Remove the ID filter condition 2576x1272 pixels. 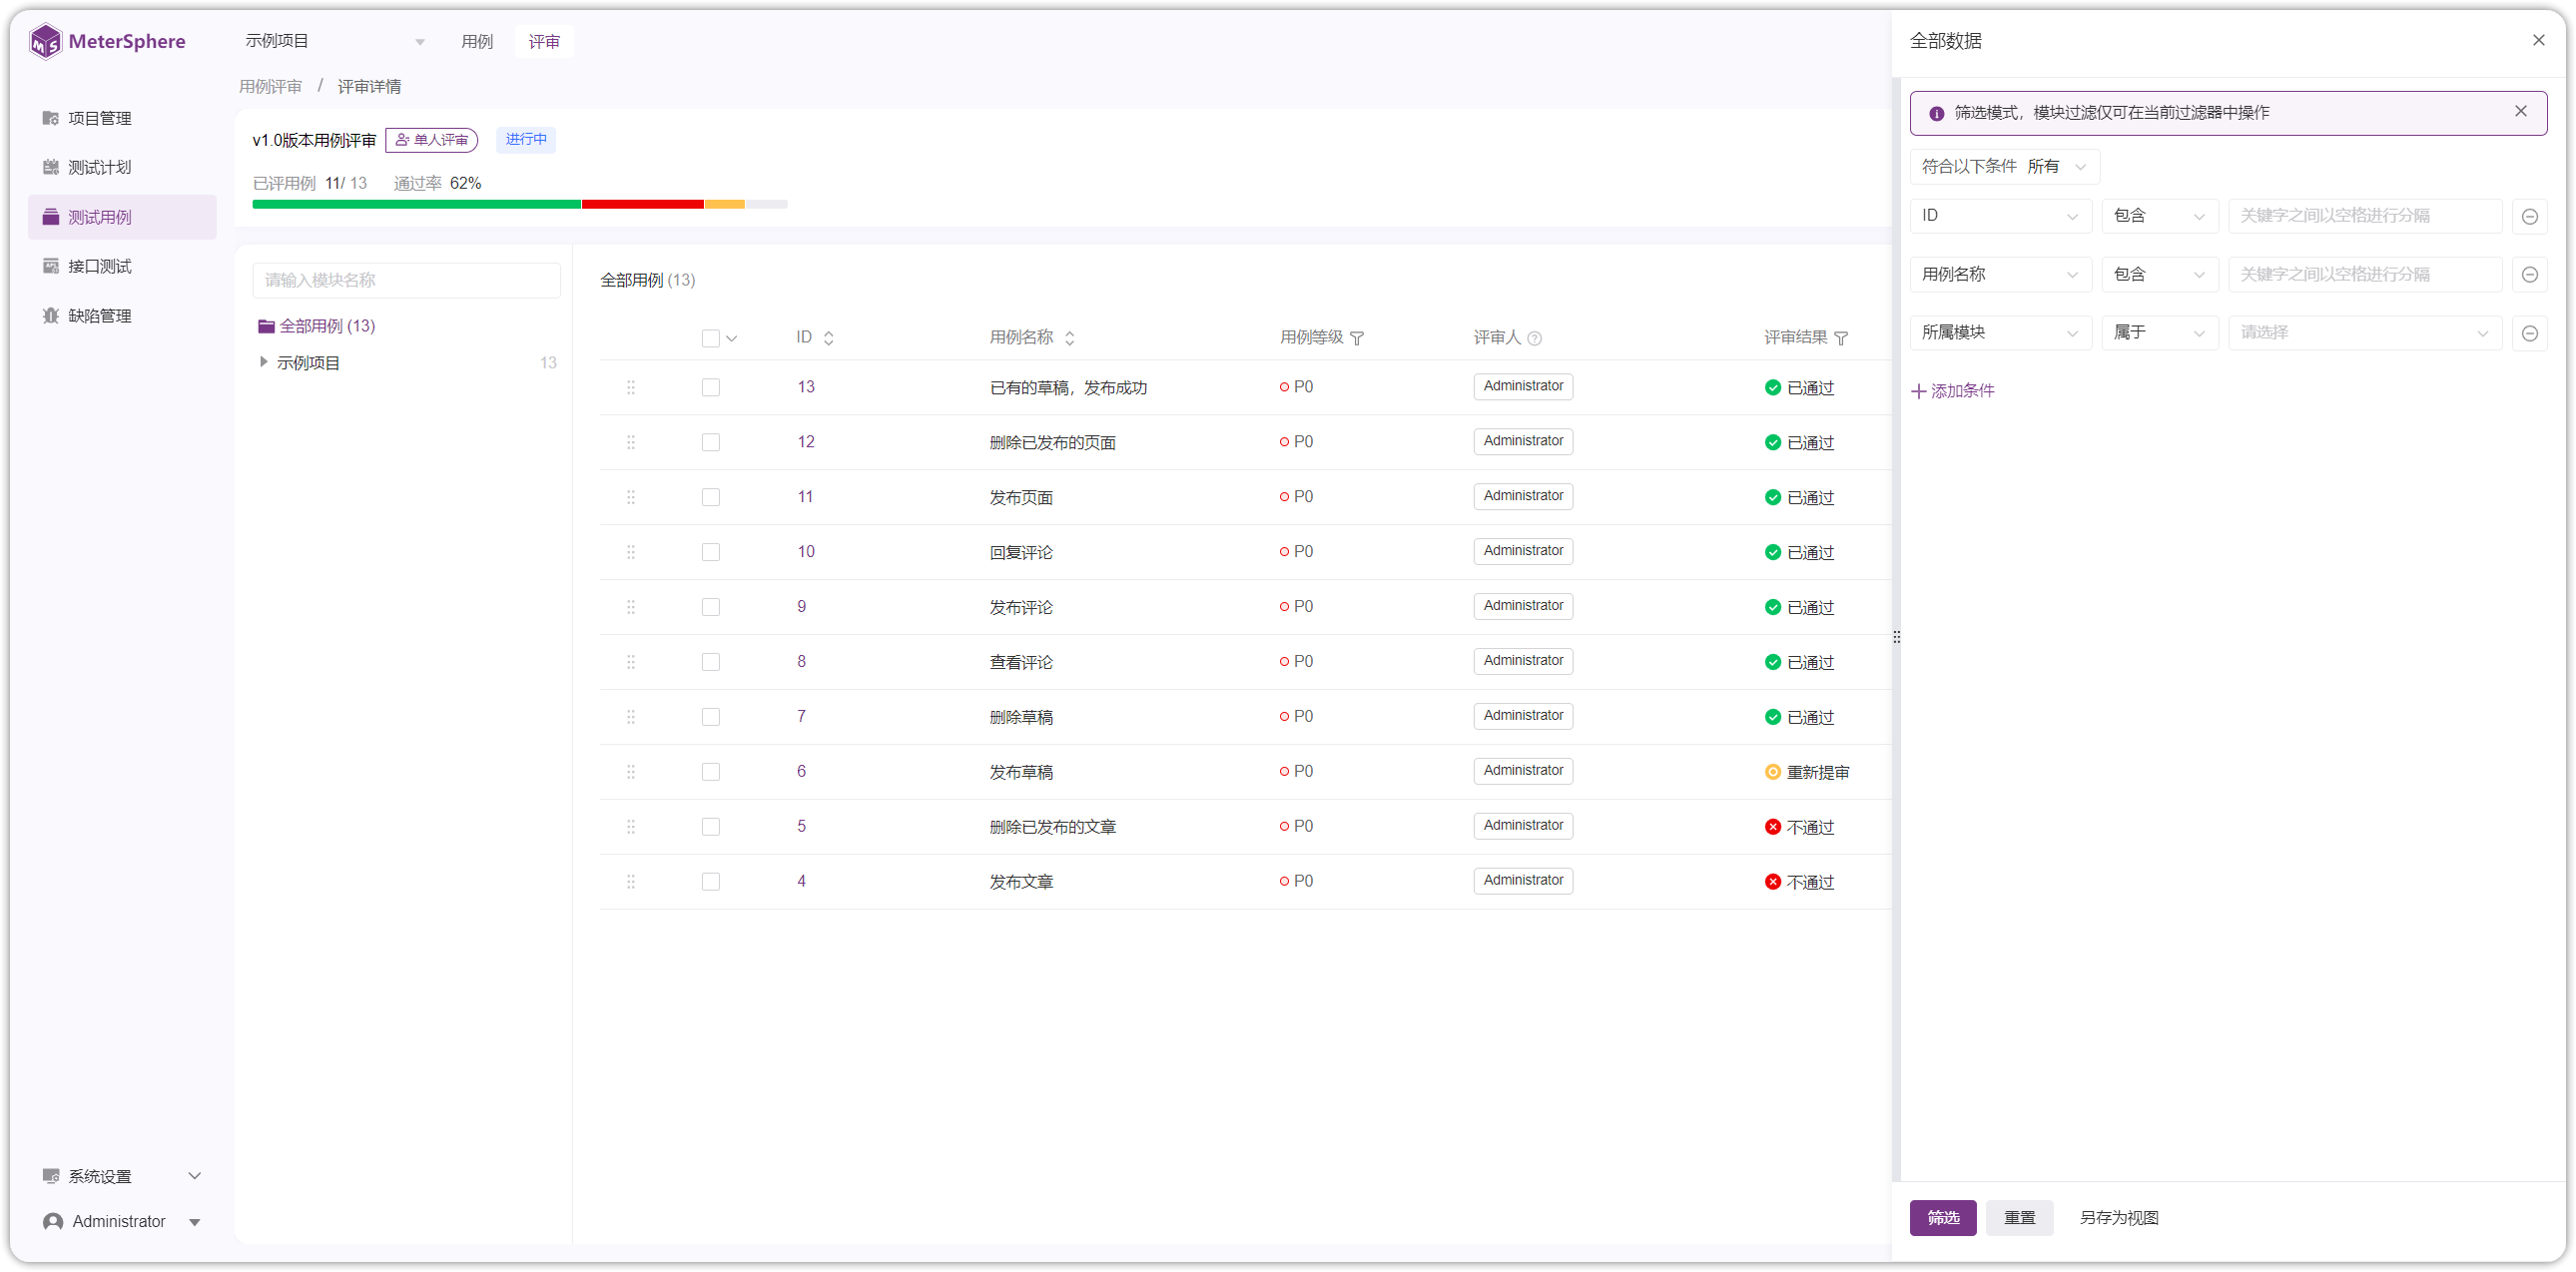click(x=2530, y=216)
